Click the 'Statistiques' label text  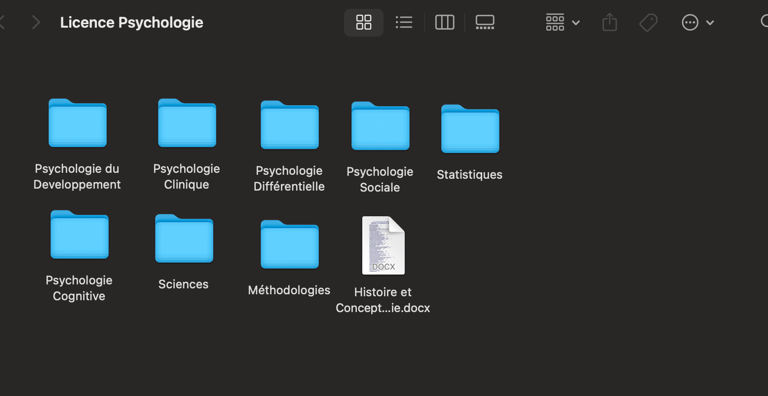469,174
